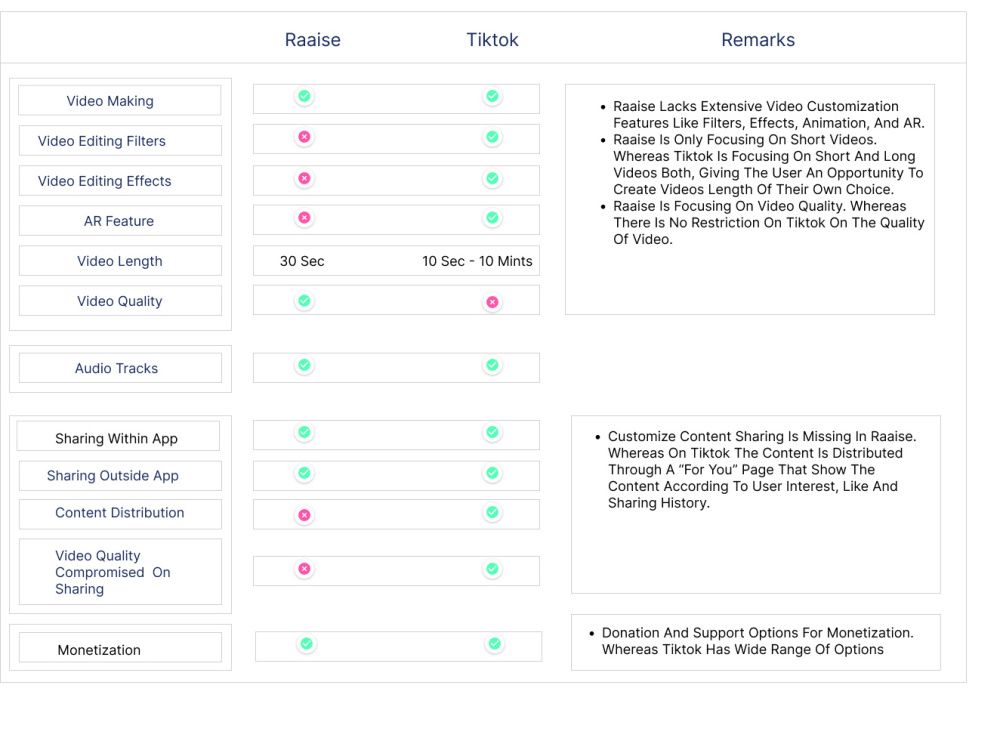Click Raaise red cross for Video Editing Filters
This screenshot has width=1000, height=750.
coord(305,136)
